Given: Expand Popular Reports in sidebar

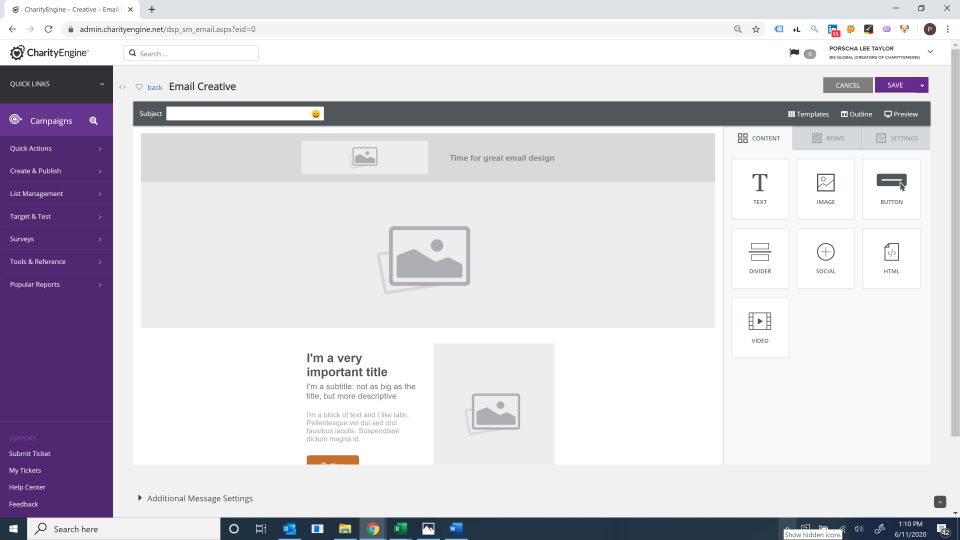Looking at the screenshot, I should [56, 284].
